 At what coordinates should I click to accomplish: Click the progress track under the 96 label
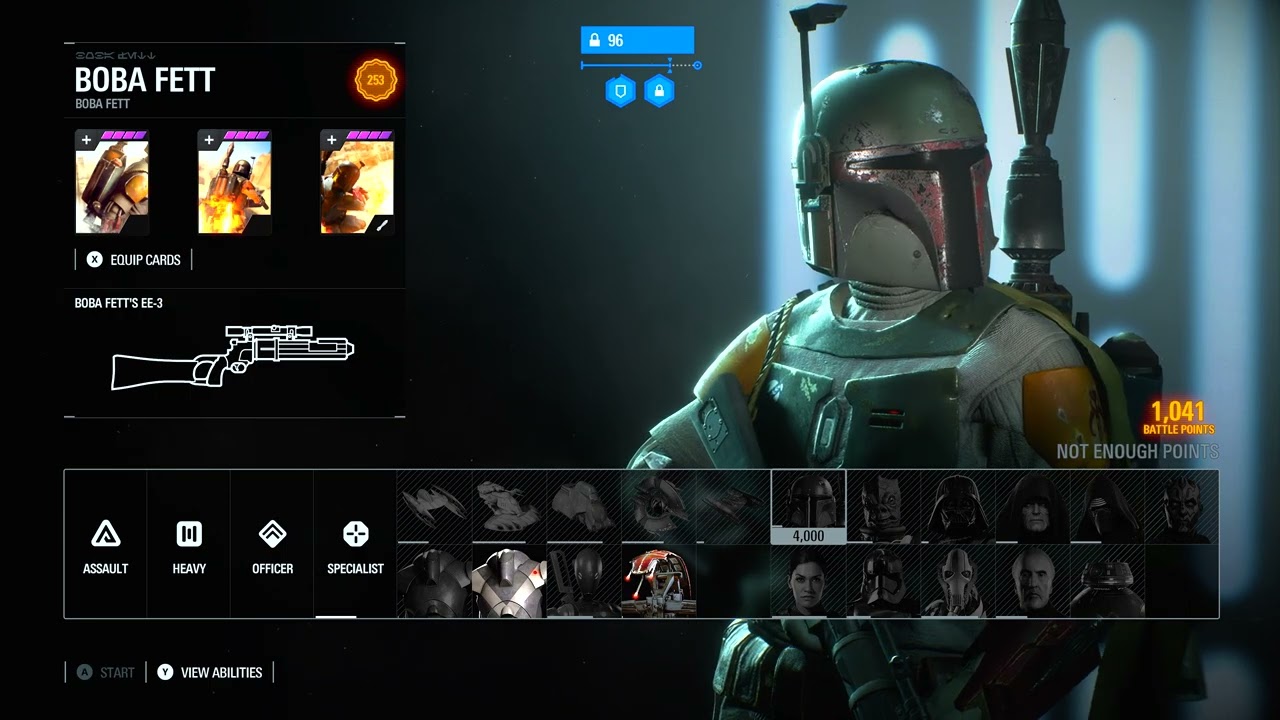coord(641,66)
